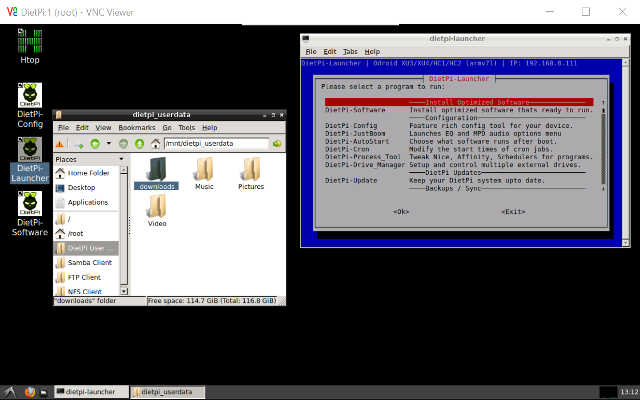
Task: Click the /mnt/dietpi_userdata path field
Action: 216,144
